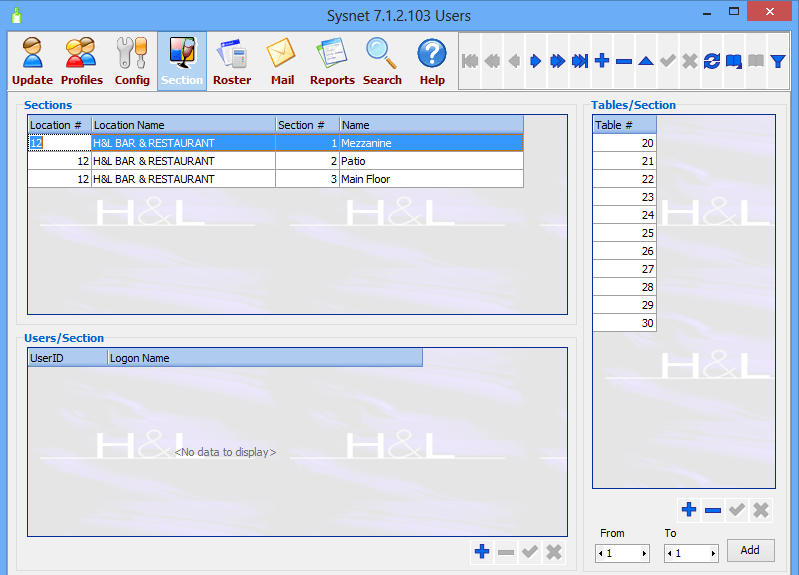Screen dimensions: 799x575
Task: Decrease the From table value
Action: (601, 553)
